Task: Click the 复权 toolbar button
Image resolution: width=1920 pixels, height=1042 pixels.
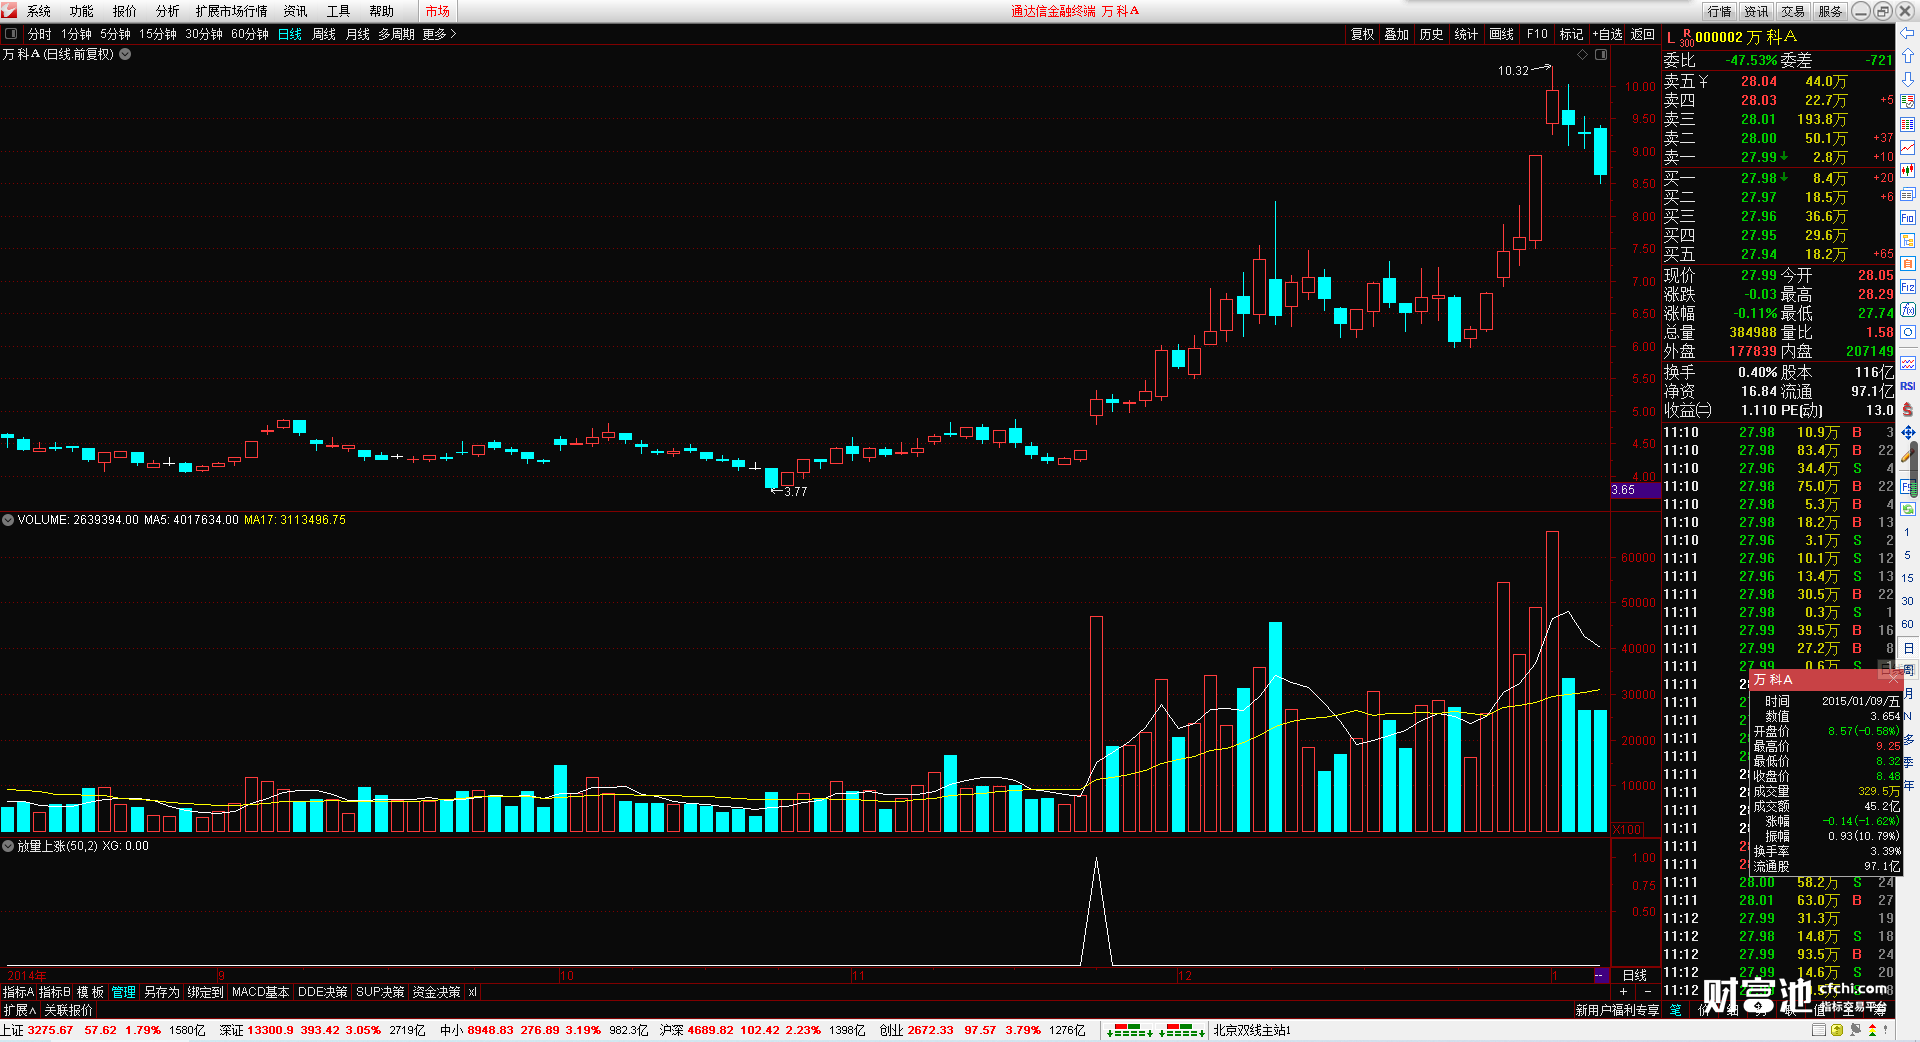Action: point(1363,34)
